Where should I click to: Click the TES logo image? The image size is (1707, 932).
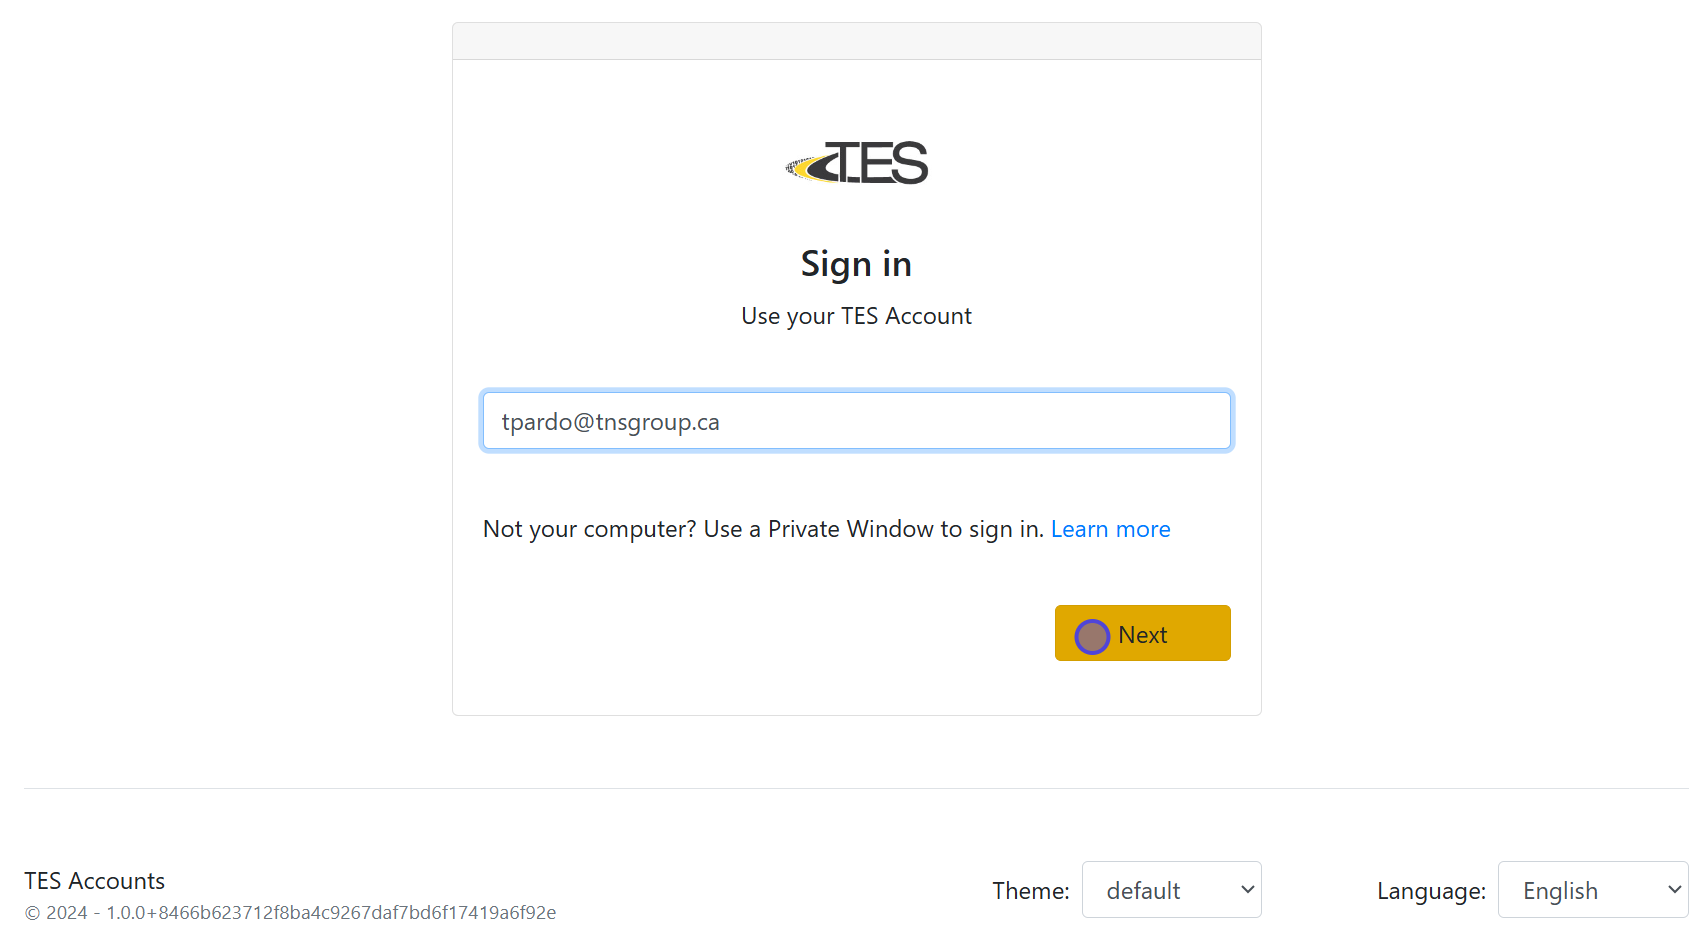(x=857, y=163)
